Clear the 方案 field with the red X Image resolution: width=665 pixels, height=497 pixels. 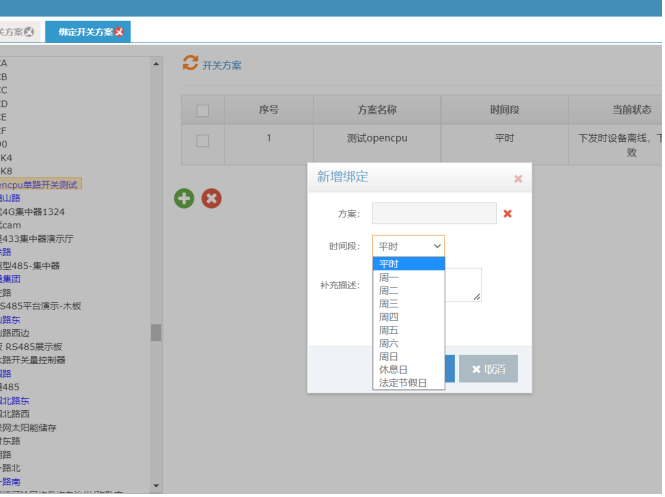(x=507, y=213)
